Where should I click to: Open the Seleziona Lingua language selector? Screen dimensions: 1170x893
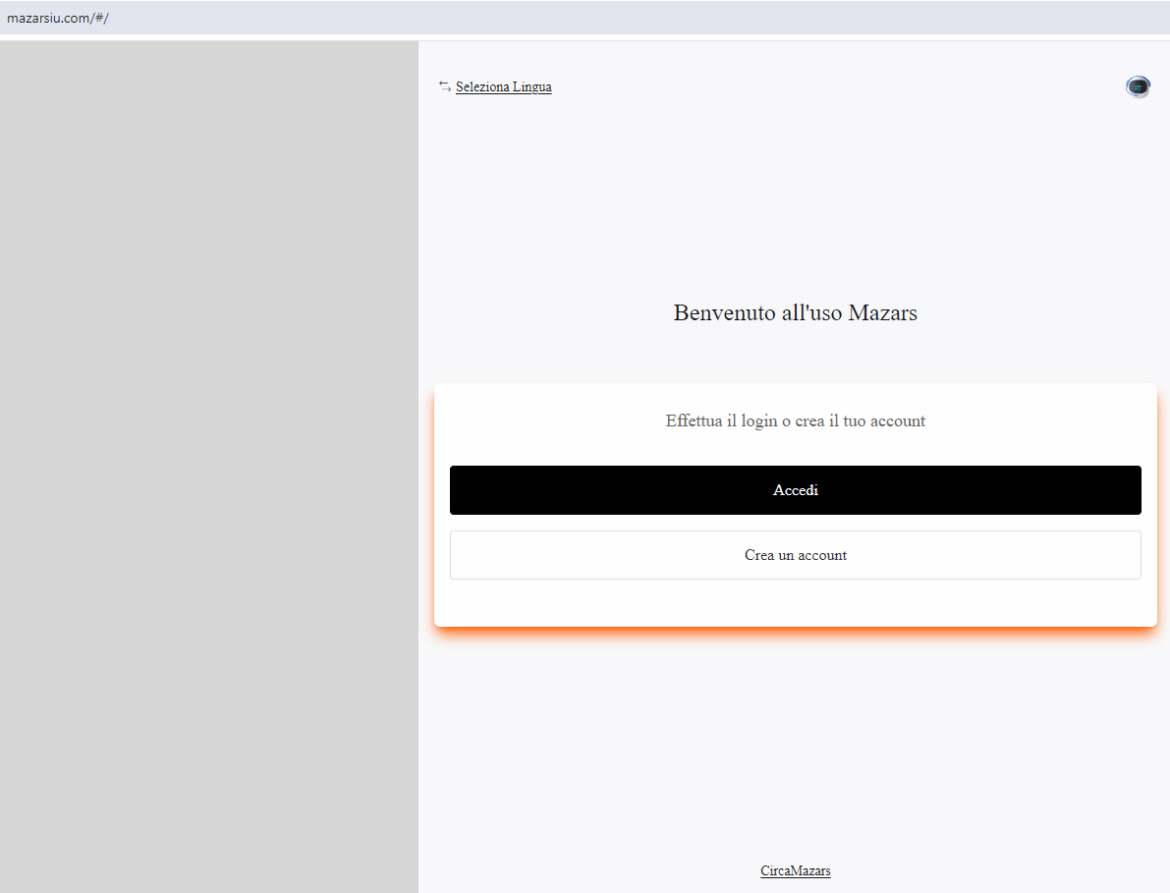(503, 87)
